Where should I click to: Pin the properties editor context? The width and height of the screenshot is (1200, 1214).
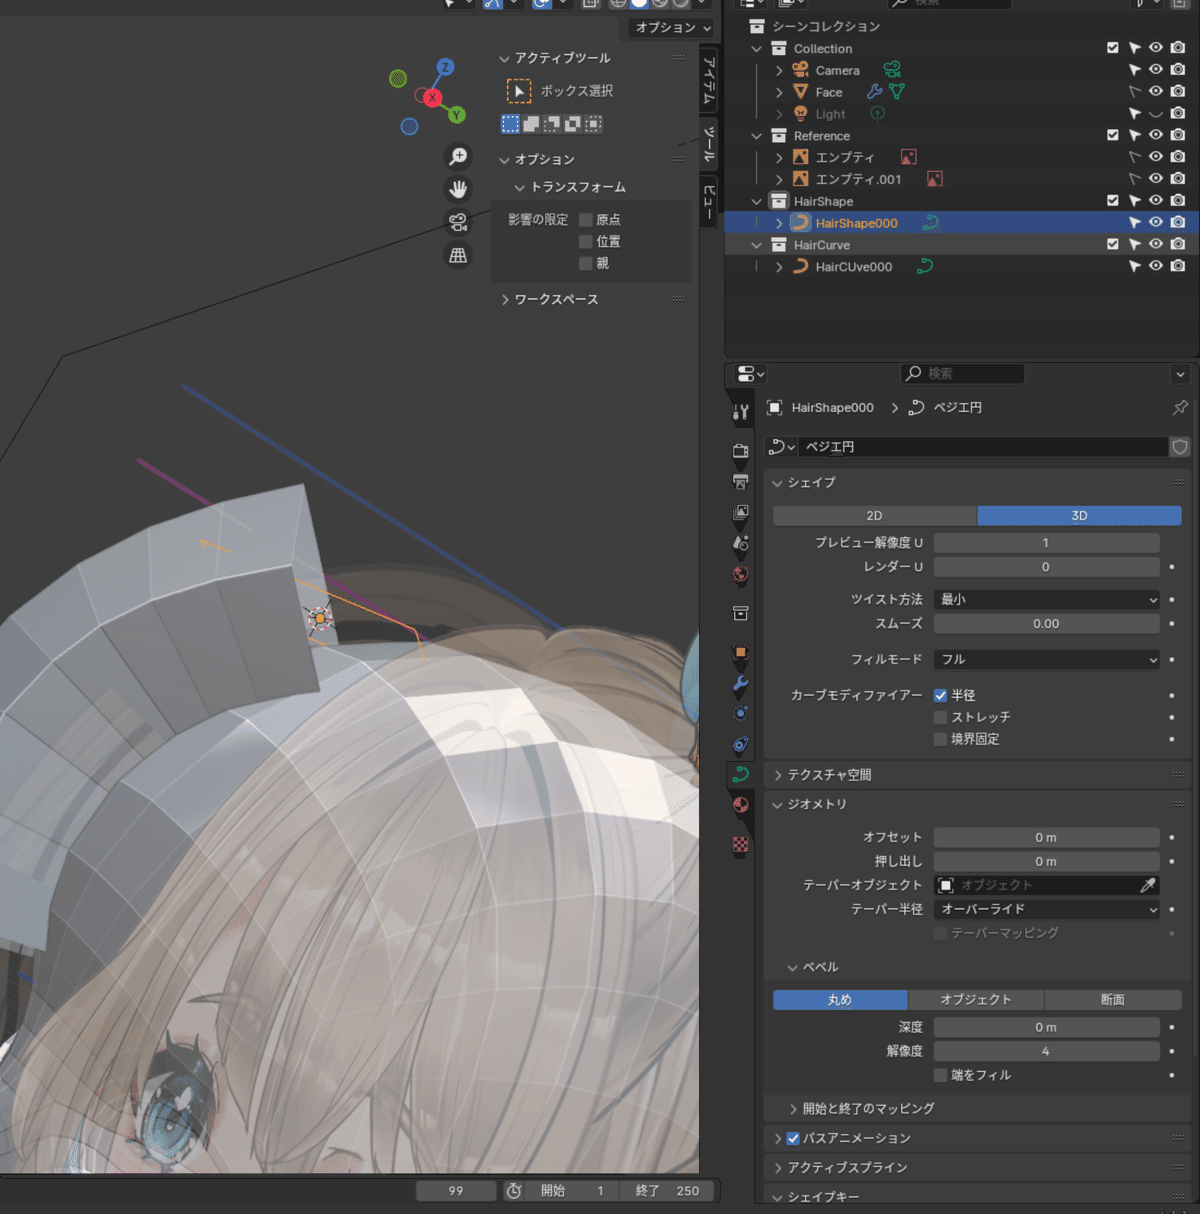[1180, 407]
